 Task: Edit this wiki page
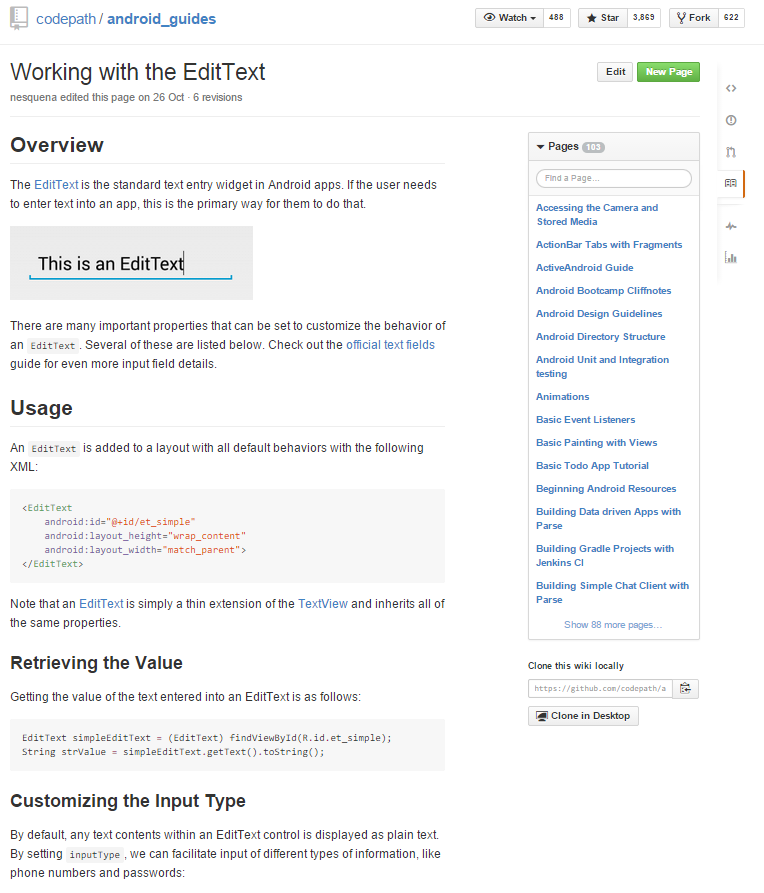click(615, 72)
